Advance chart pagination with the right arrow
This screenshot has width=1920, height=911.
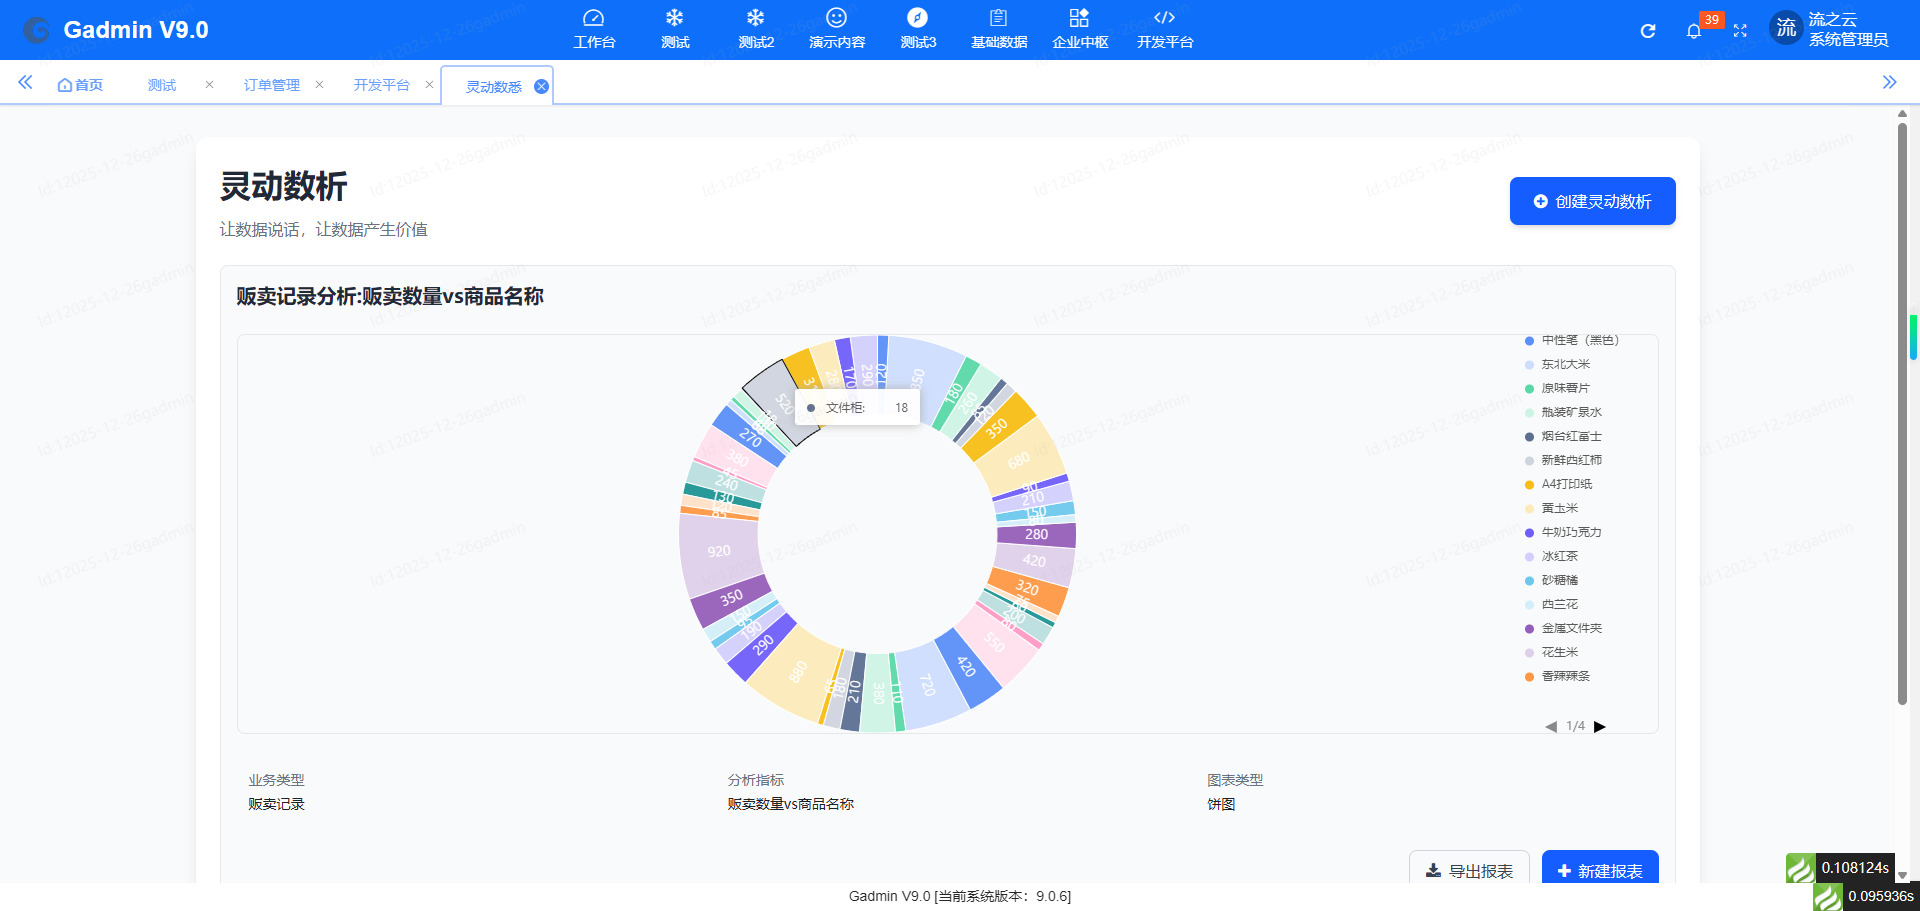point(1601,727)
